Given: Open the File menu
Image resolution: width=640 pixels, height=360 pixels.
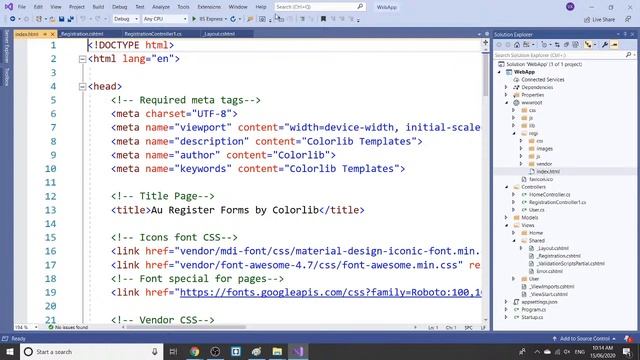Looking at the screenshot, I should 22,7.
